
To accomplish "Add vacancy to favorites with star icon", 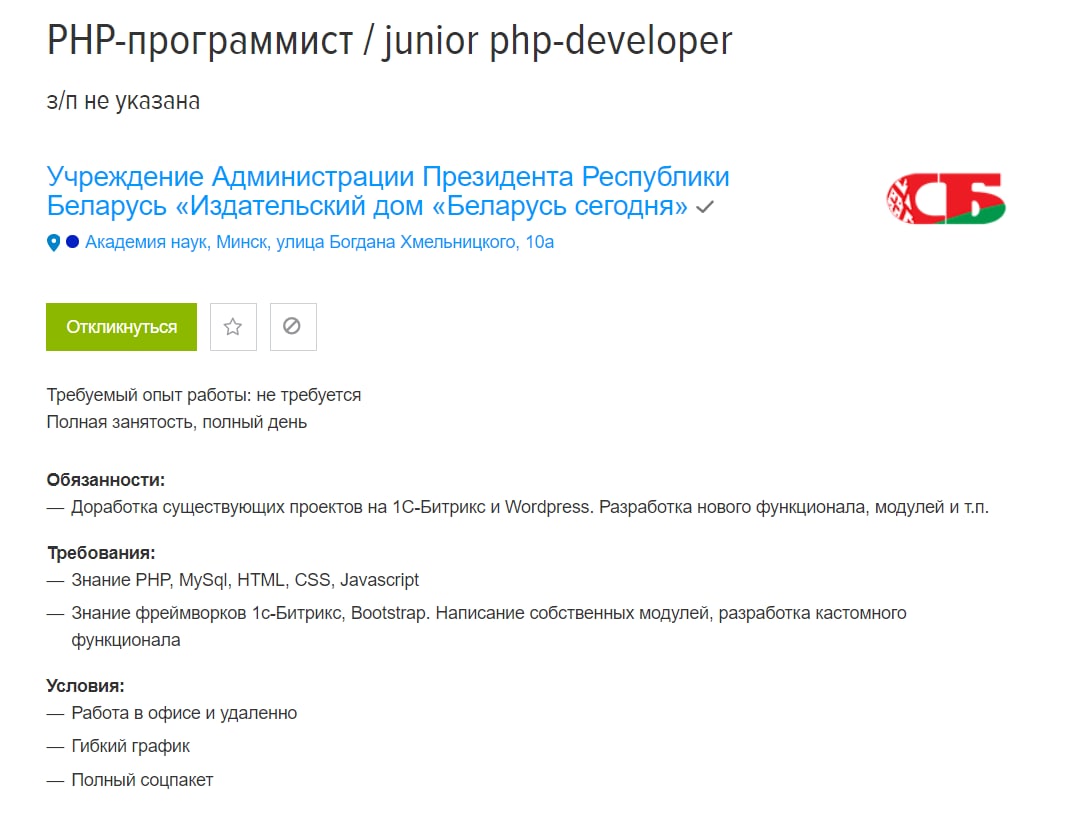I will pyautogui.click(x=233, y=327).
